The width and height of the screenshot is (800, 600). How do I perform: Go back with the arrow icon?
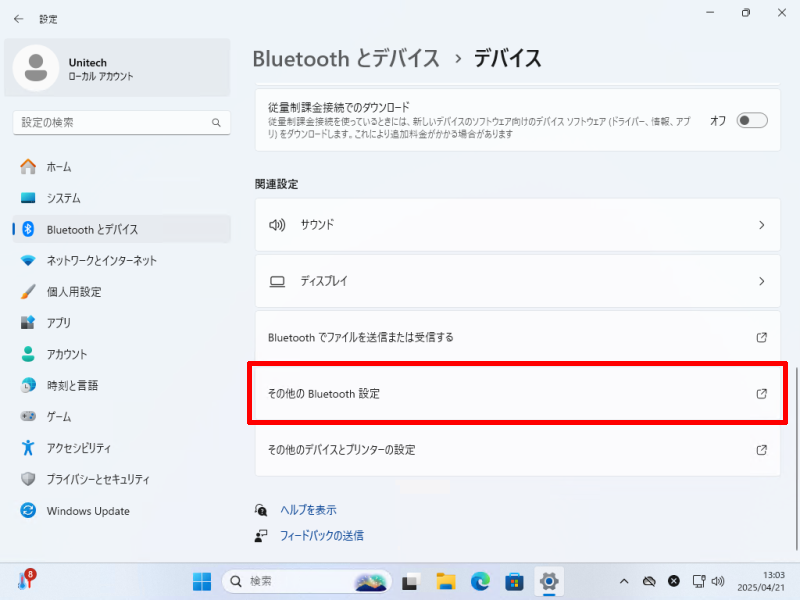pyautogui.click(x=19, y=19)
